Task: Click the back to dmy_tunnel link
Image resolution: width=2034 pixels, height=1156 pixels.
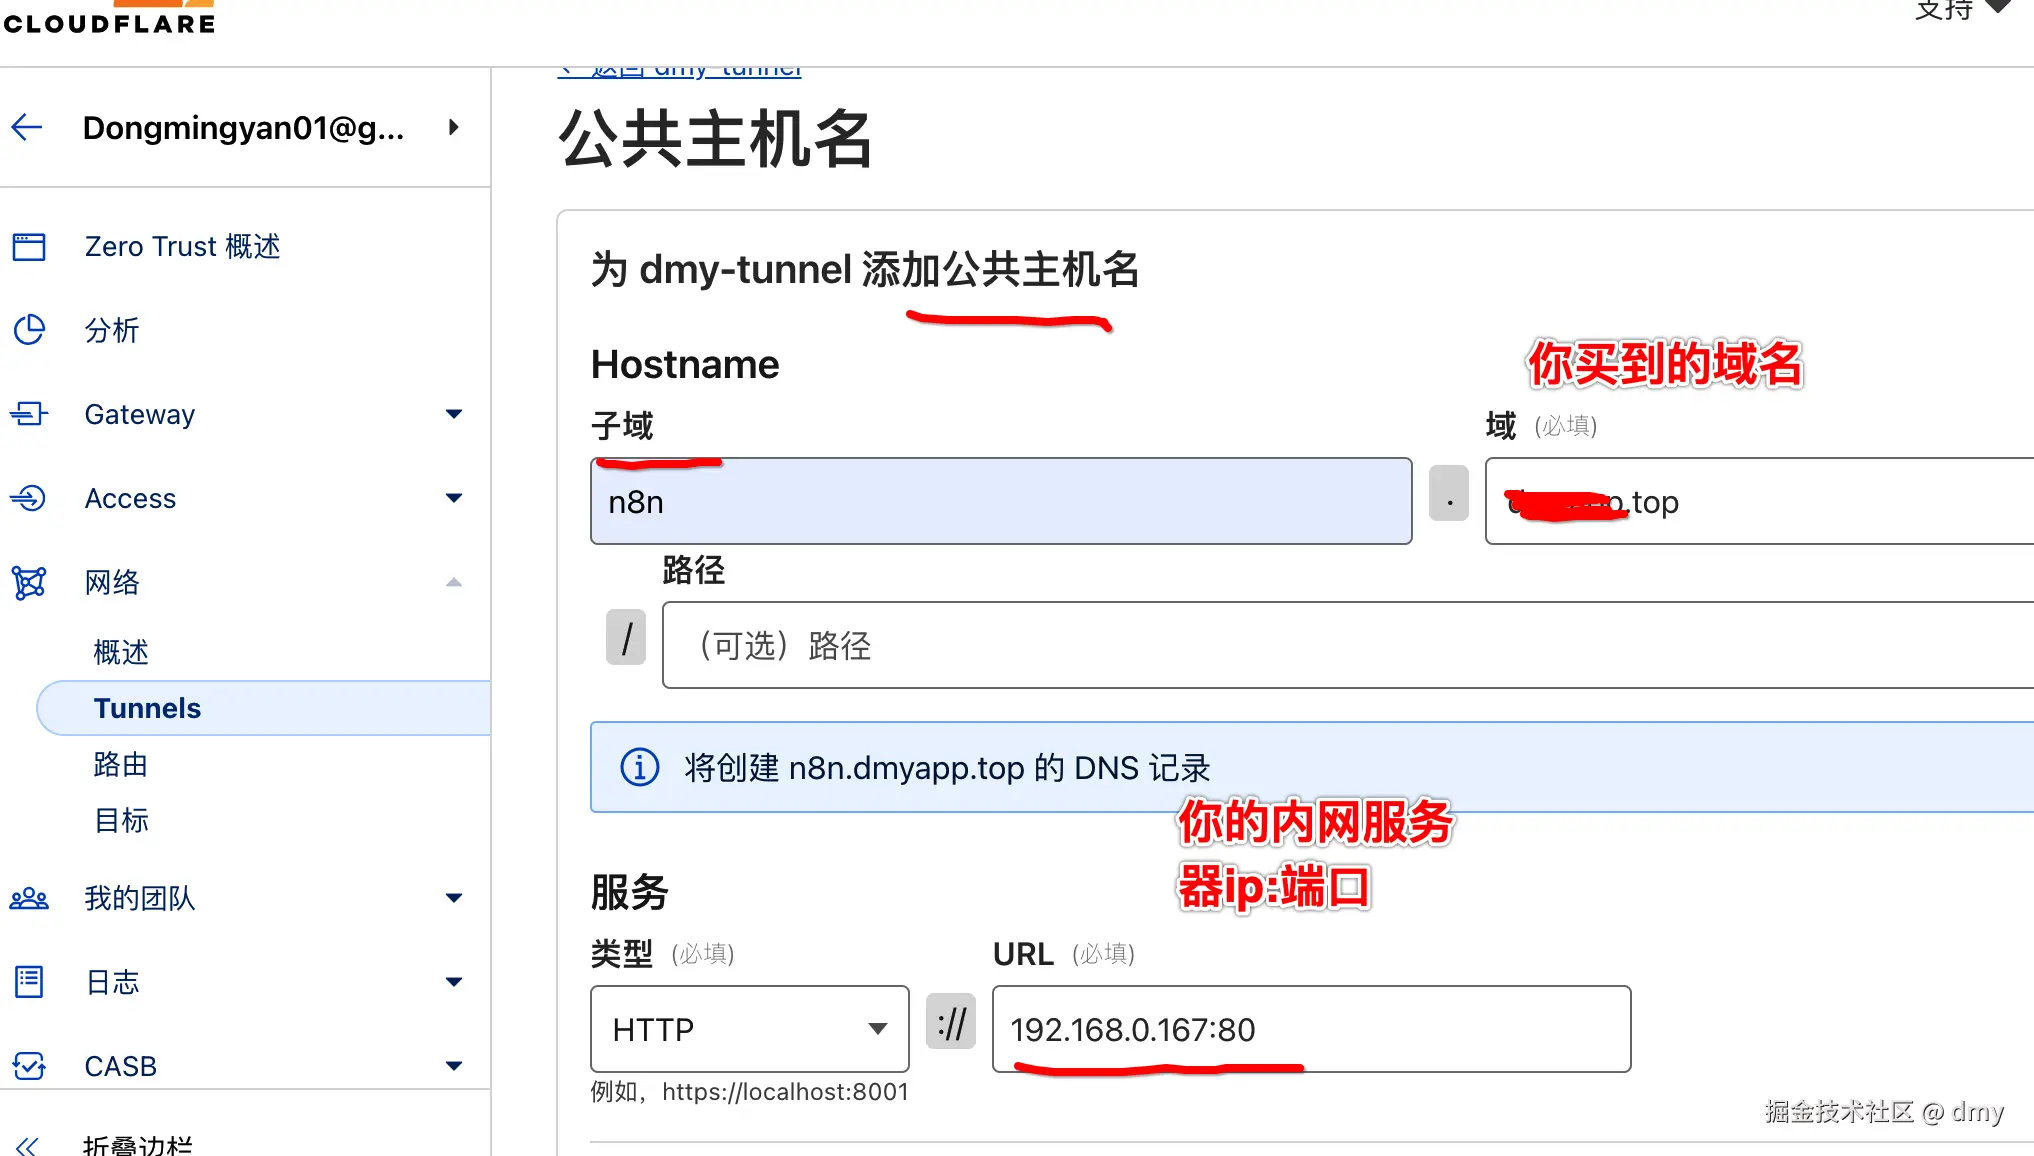Action: coord(680,70)
